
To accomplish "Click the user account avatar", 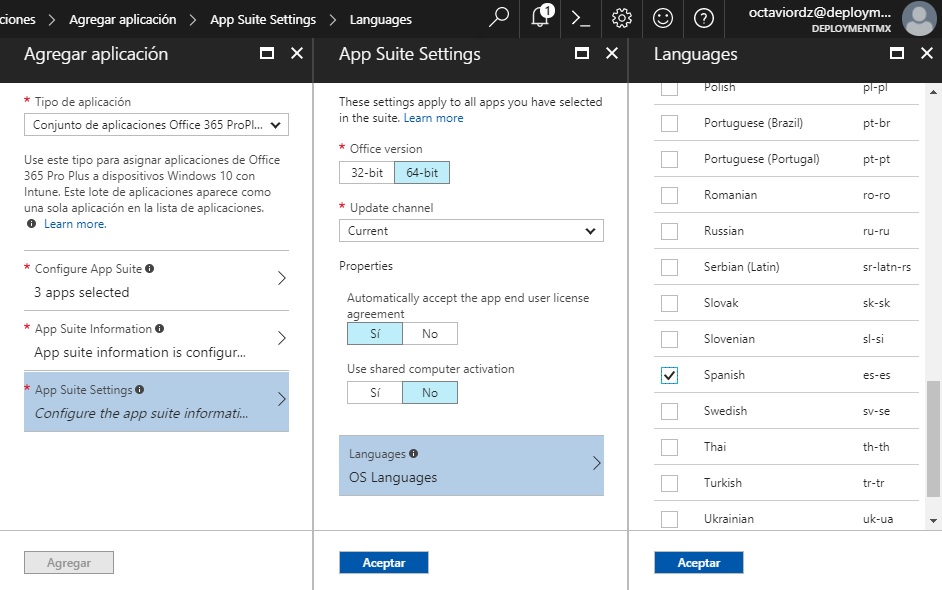I will (x=917, y=19).
